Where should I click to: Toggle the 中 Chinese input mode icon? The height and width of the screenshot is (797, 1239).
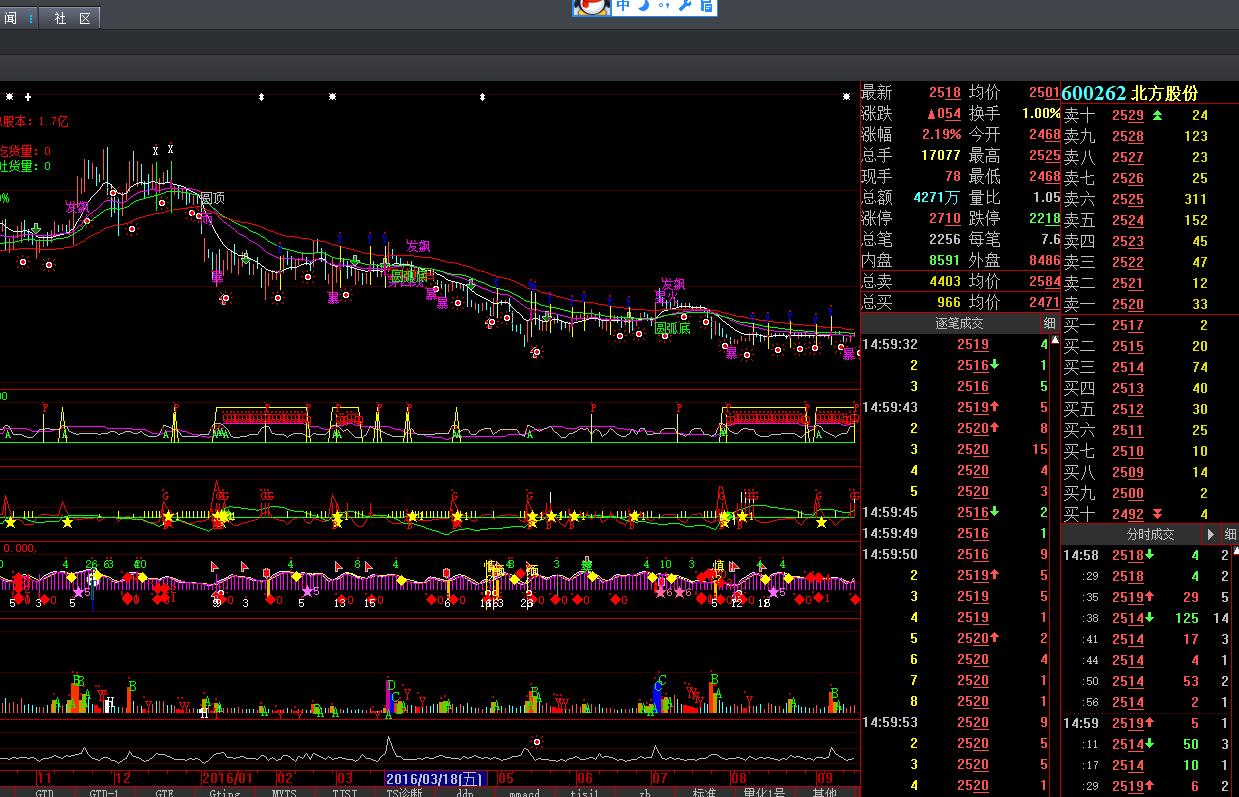click(x=623, y=6)
